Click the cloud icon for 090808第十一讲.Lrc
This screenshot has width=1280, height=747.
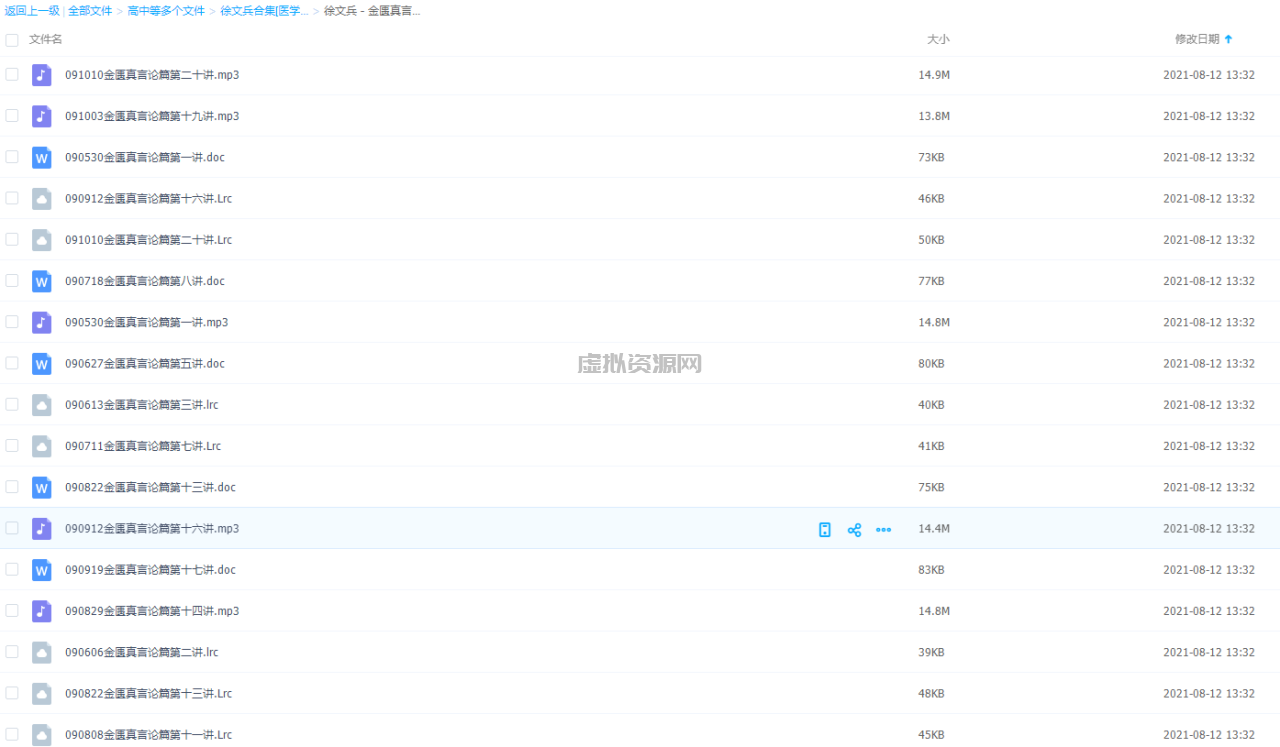click(x=41, y=735)
